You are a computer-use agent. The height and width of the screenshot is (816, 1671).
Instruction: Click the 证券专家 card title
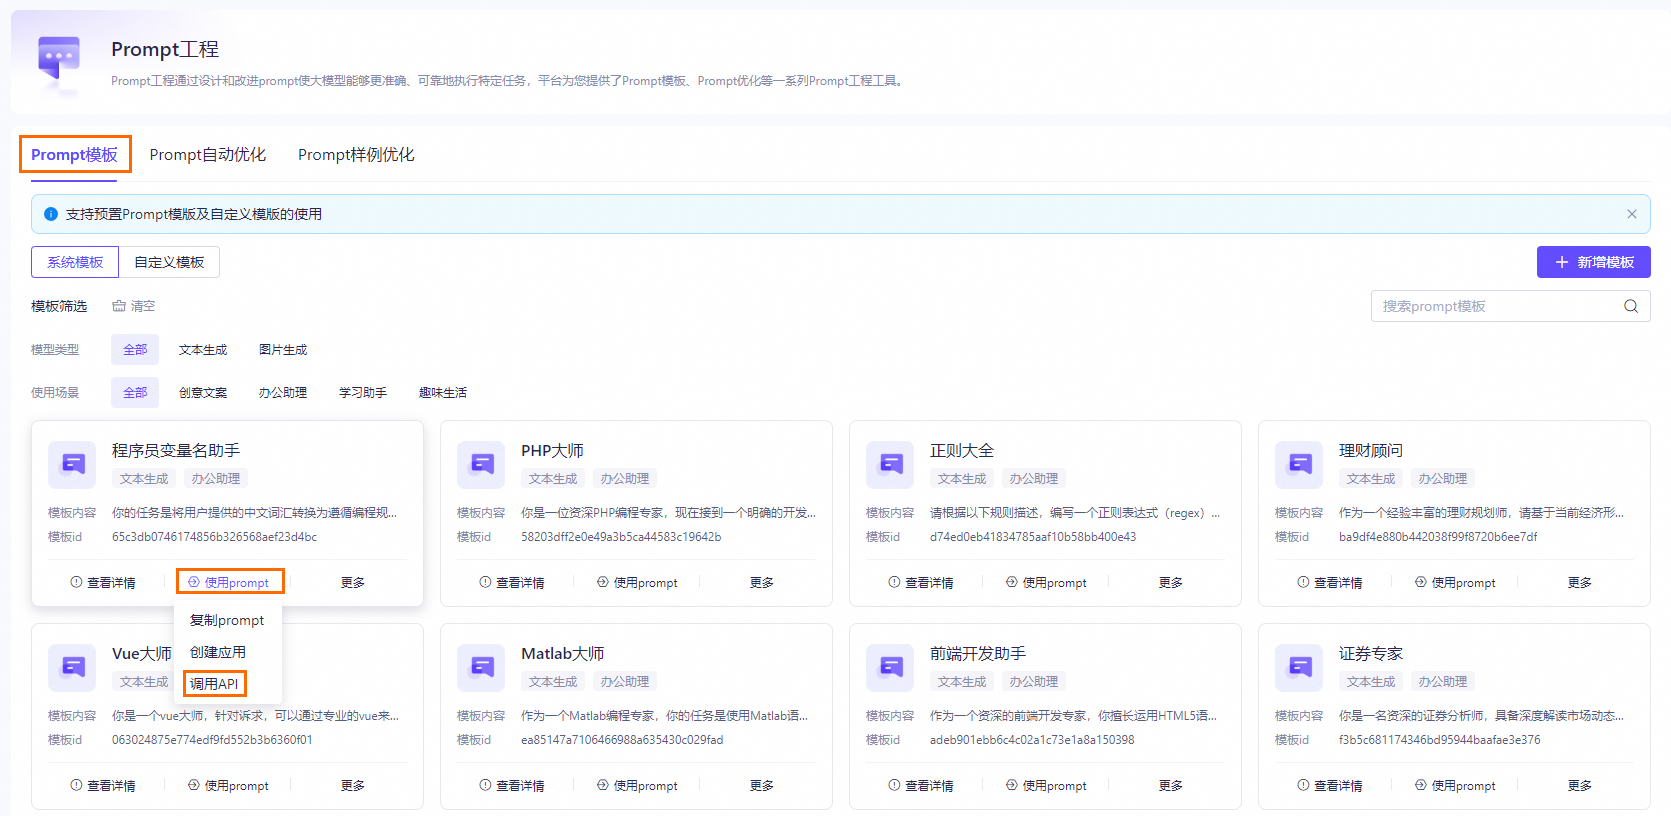(x=1371, y=653)
